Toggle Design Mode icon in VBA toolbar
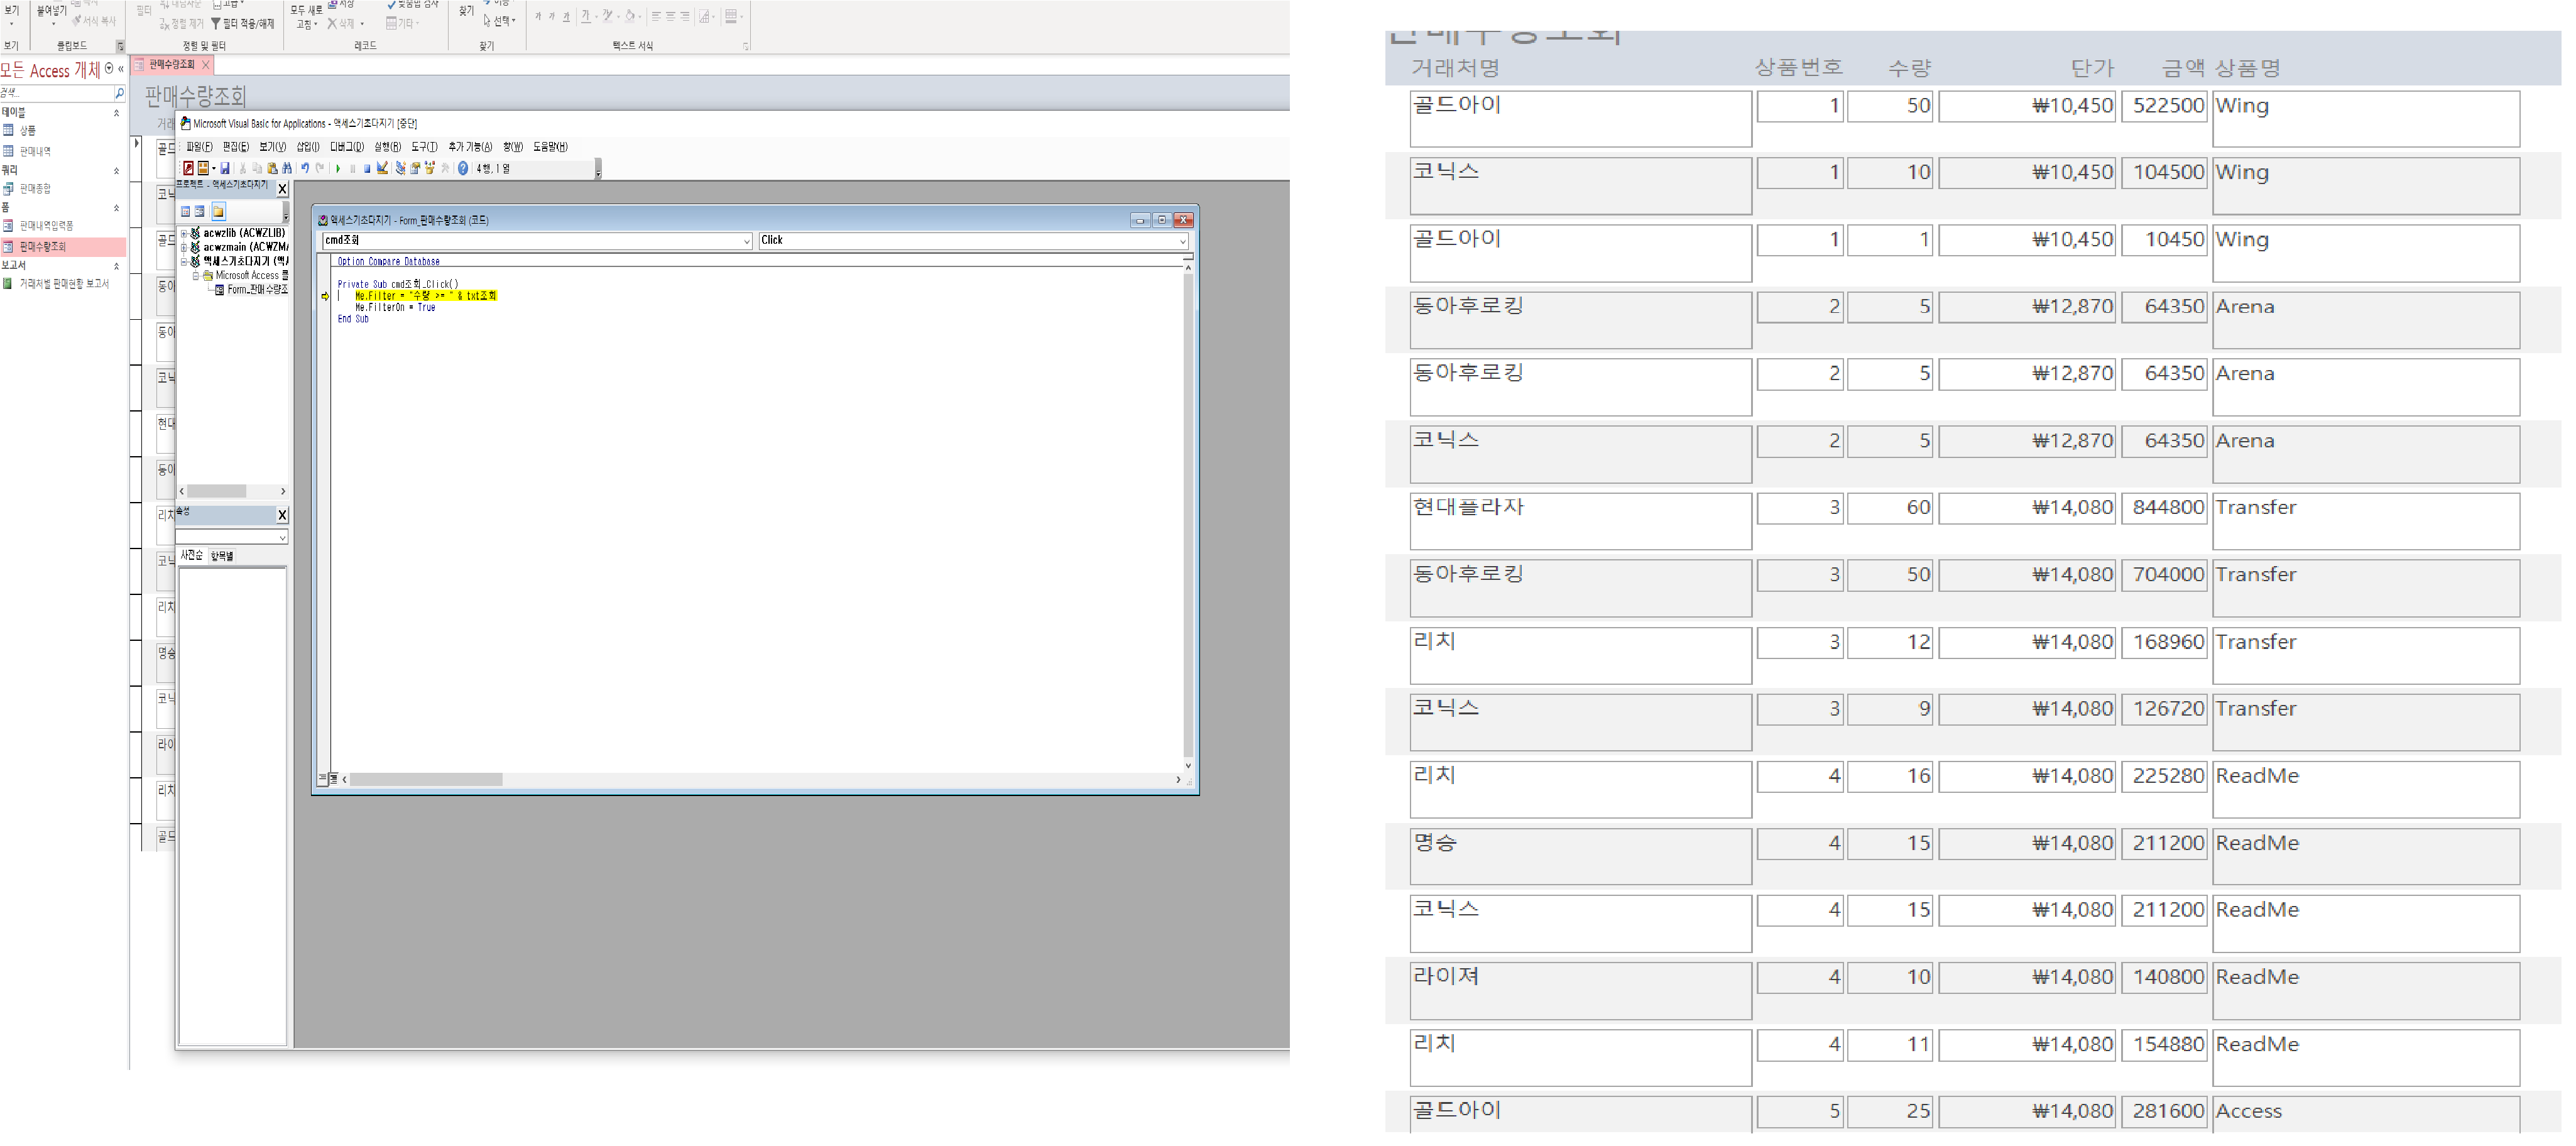Image resolution: width=2576 pixels, height=1146 pixels. tap(382, 169)
